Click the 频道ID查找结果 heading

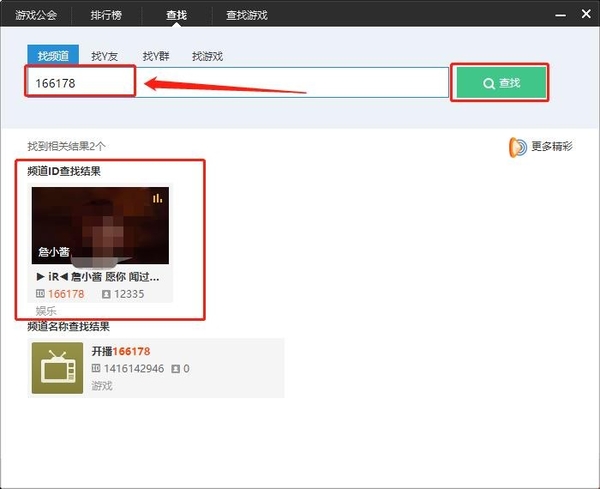coord(64,171)
